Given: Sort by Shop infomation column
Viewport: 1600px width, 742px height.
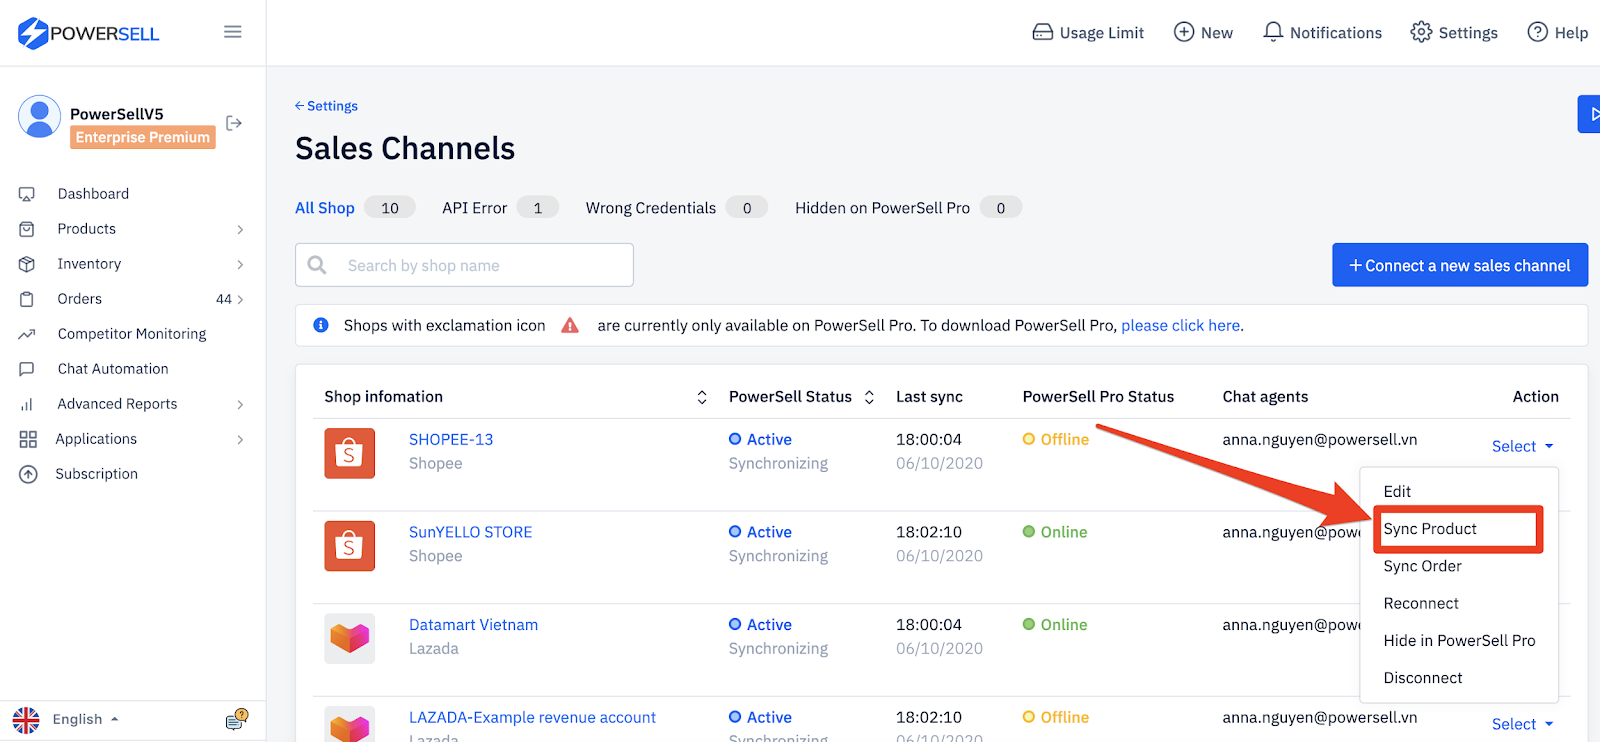Looking at the screenshot, I should tap(702, 397).
